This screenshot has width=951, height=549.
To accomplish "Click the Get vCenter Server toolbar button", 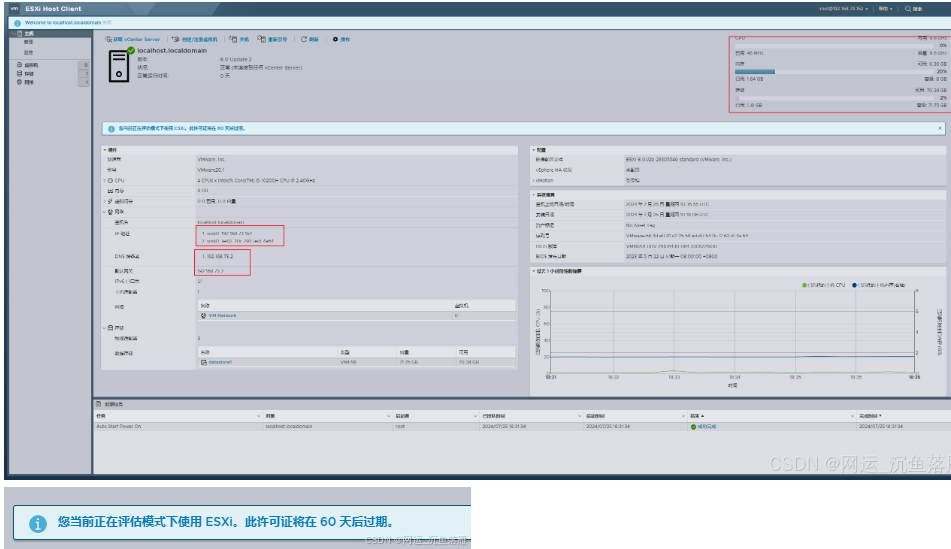I will [x=133, y=39].
